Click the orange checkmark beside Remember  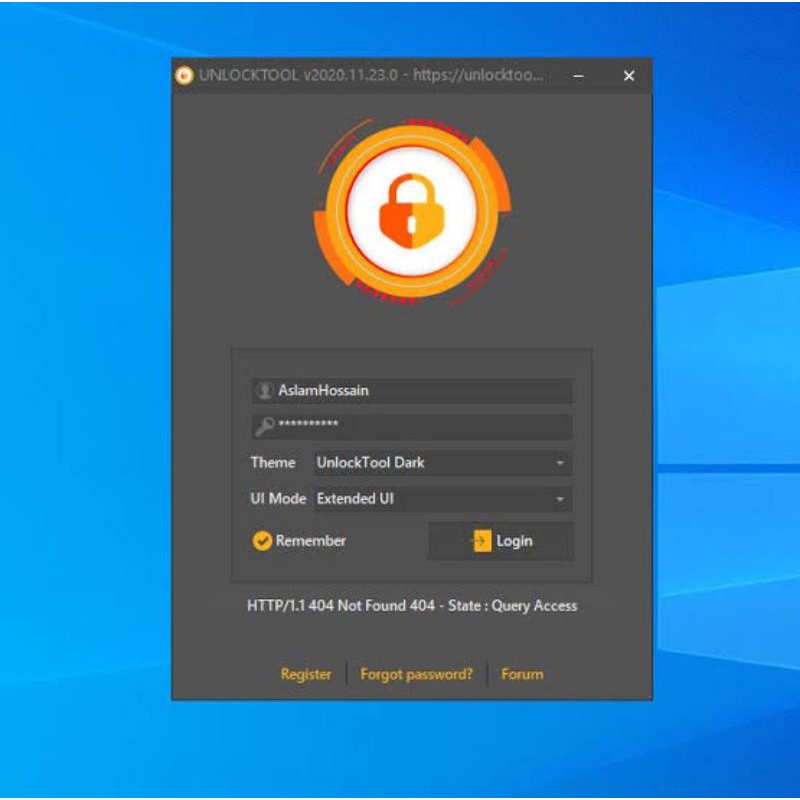point(261,540)
